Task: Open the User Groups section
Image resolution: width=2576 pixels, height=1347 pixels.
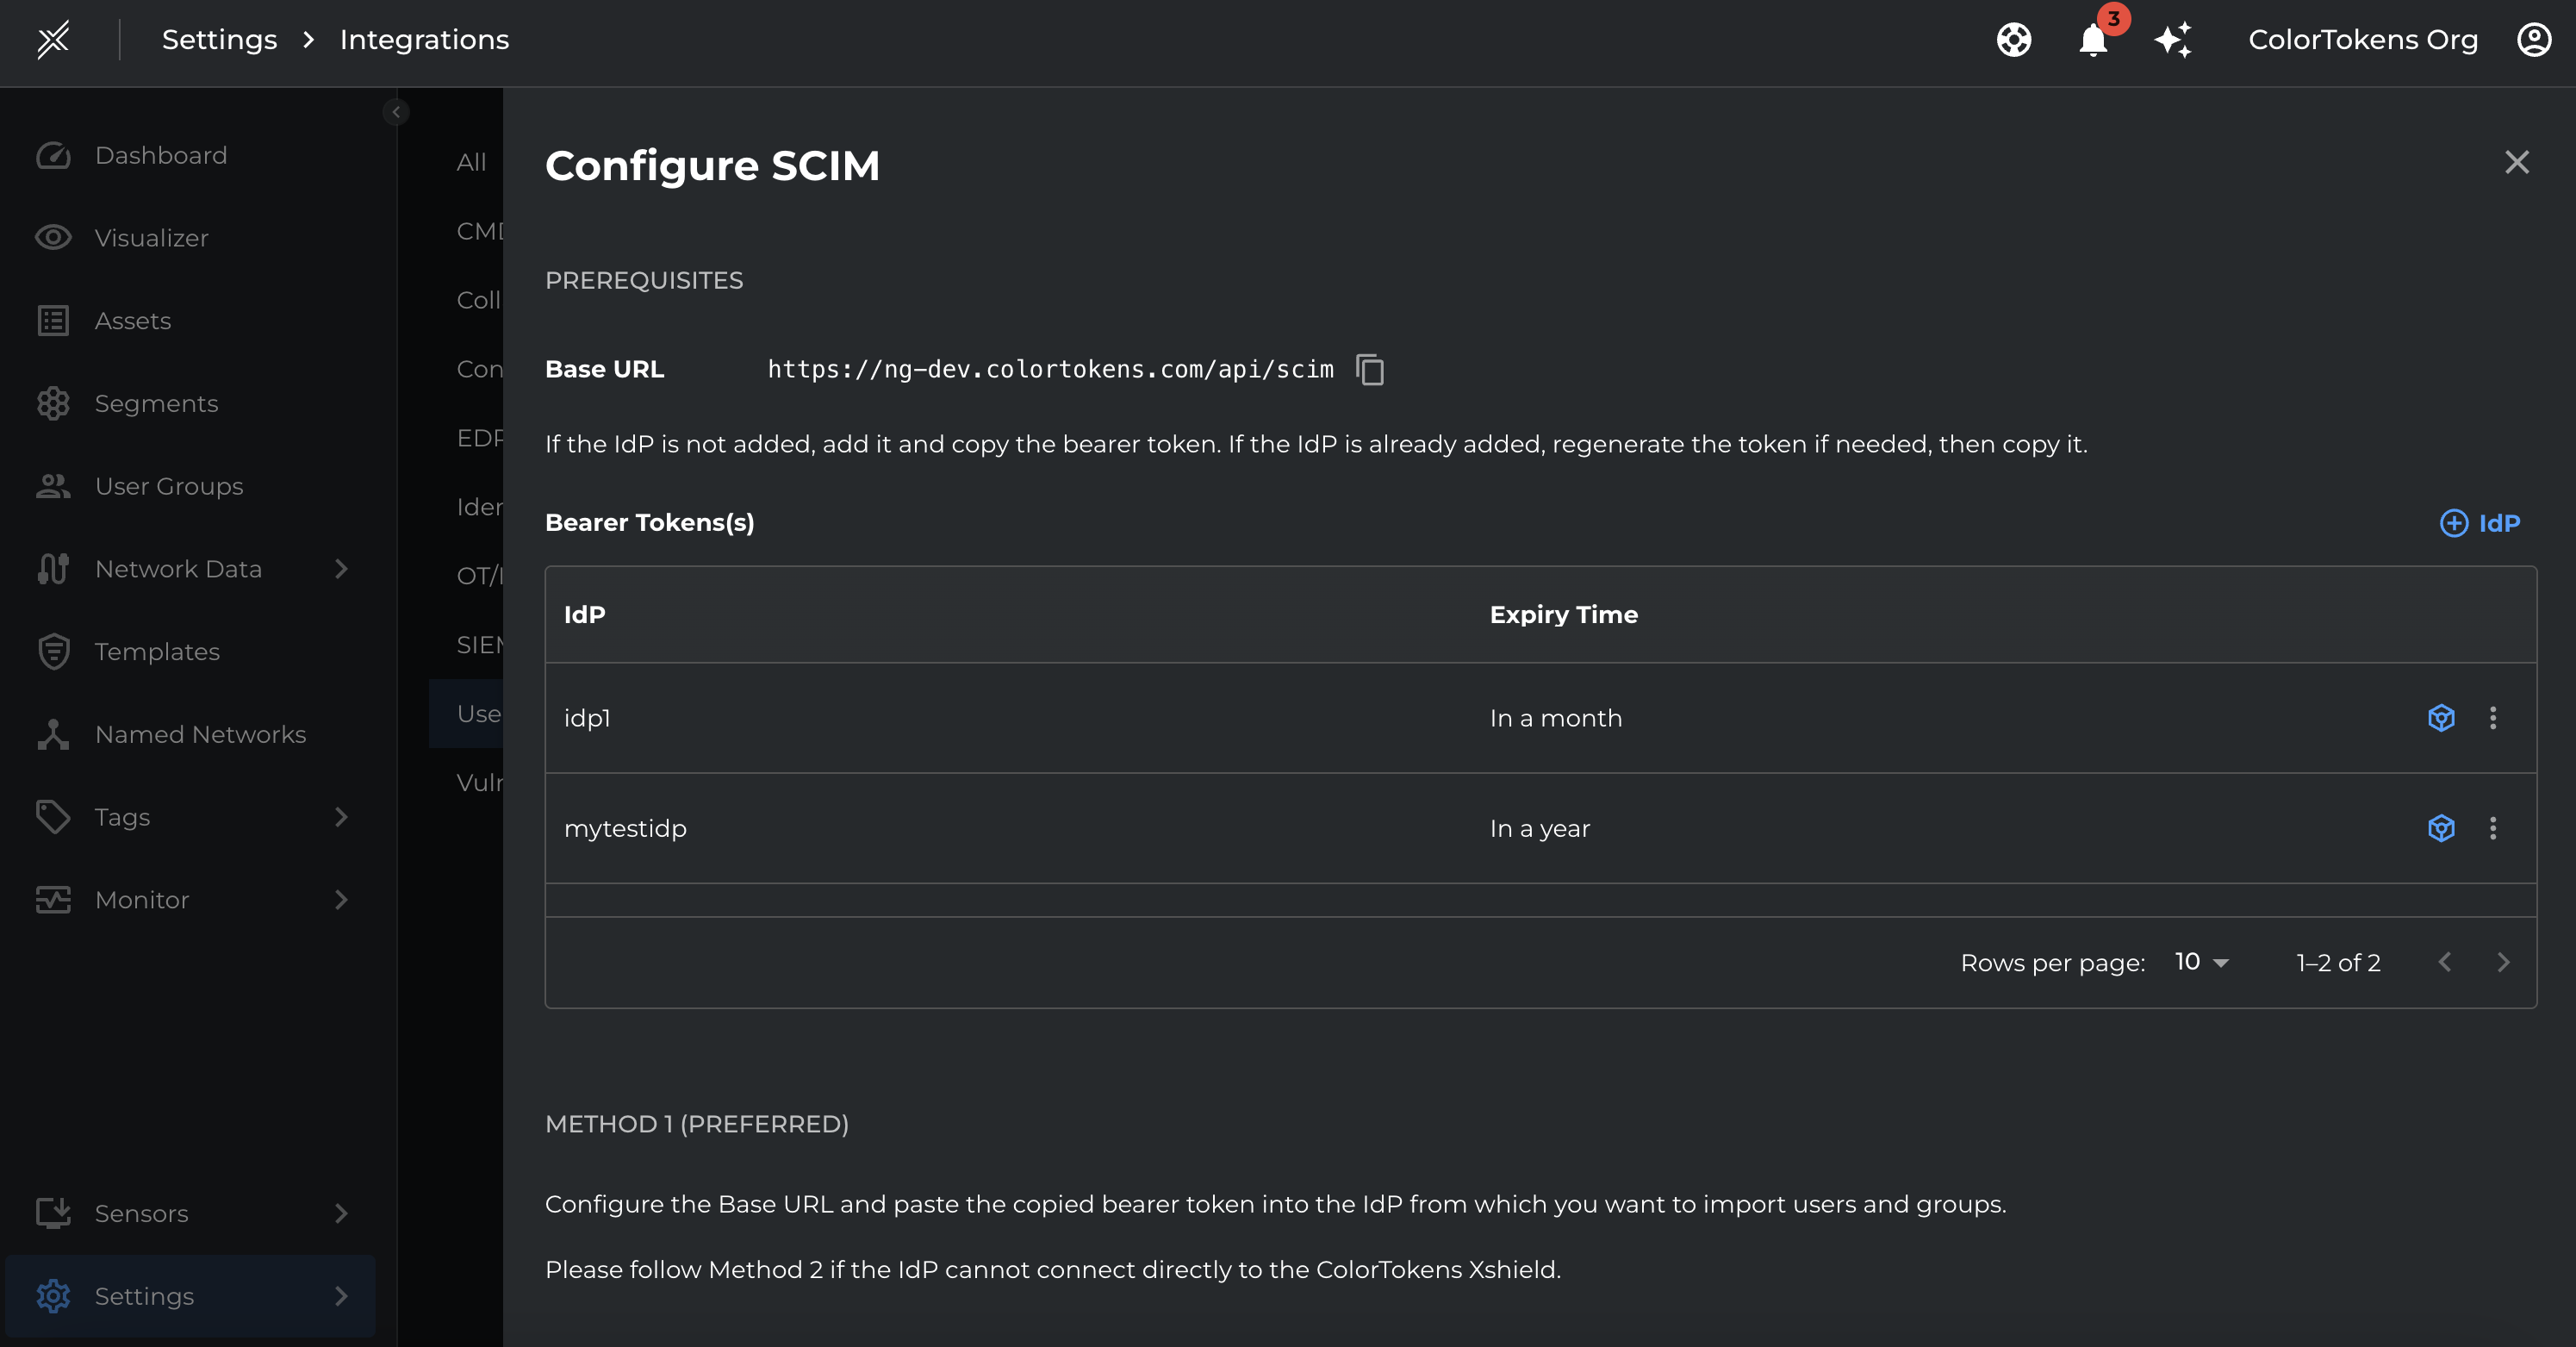Action: (168, 486)
